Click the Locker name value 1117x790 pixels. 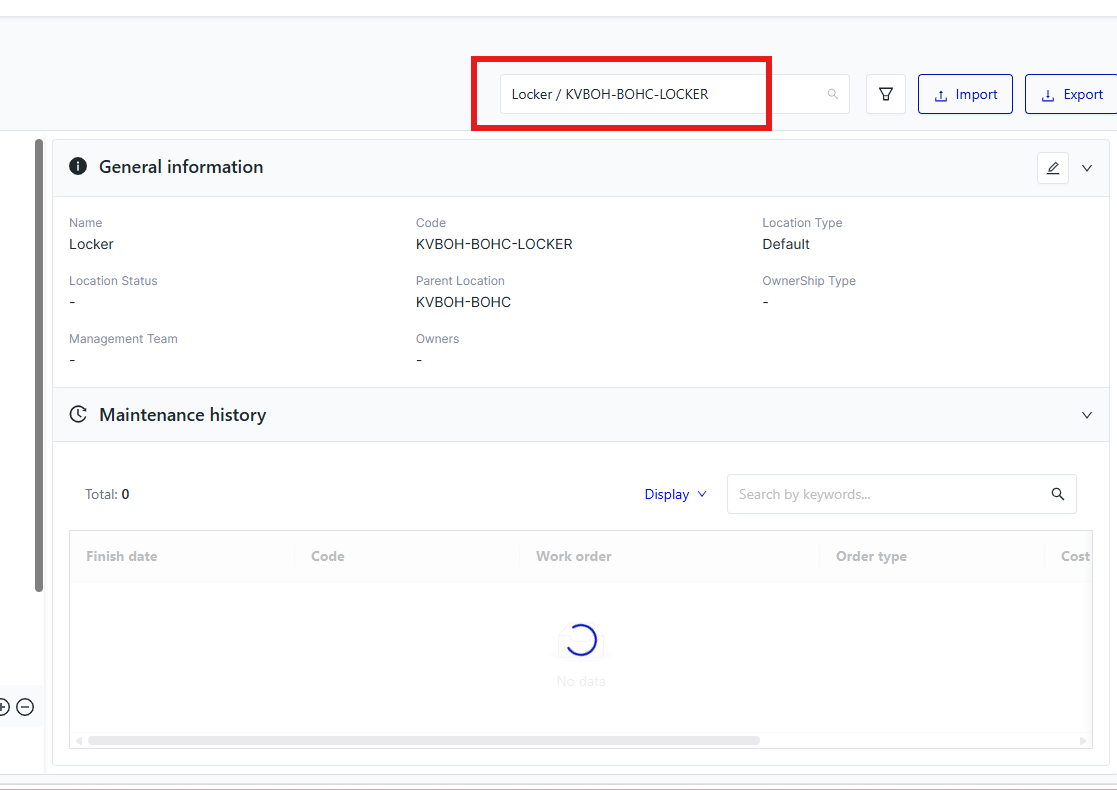tap(91, 244)
